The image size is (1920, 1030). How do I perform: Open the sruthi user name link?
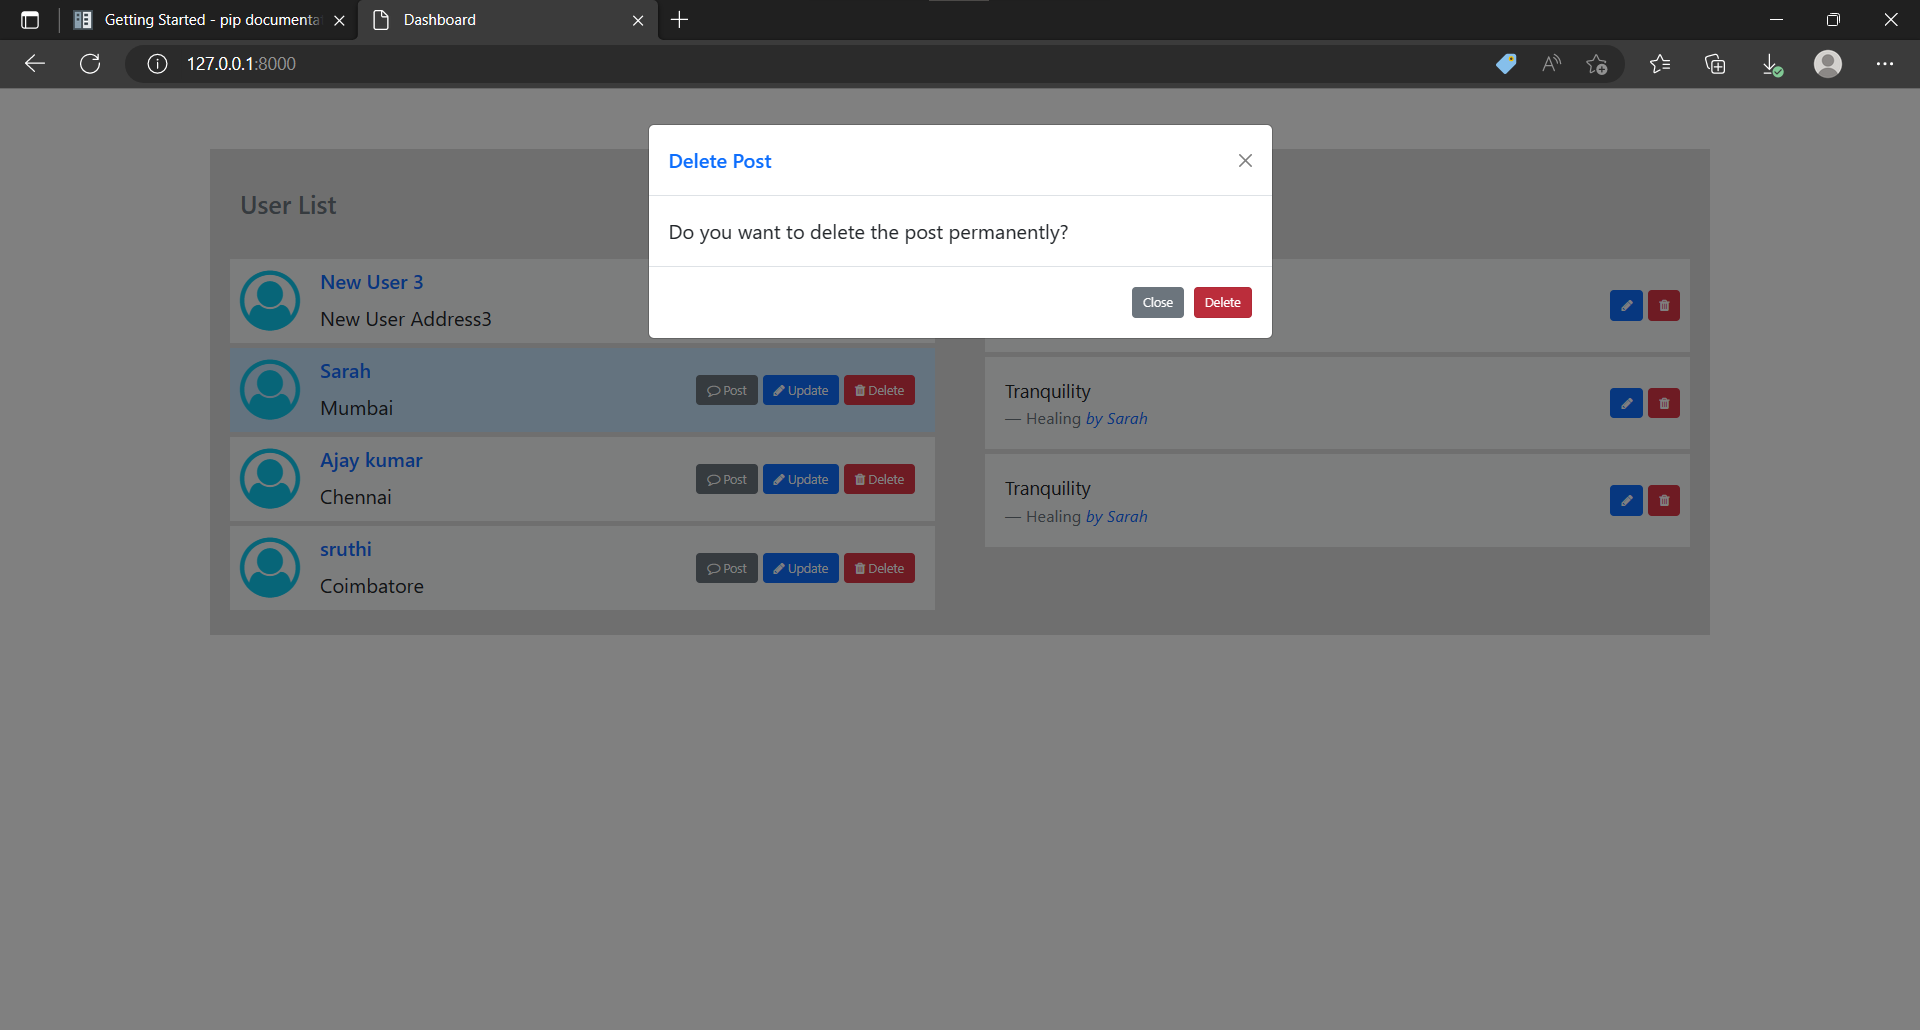[345, 548]
